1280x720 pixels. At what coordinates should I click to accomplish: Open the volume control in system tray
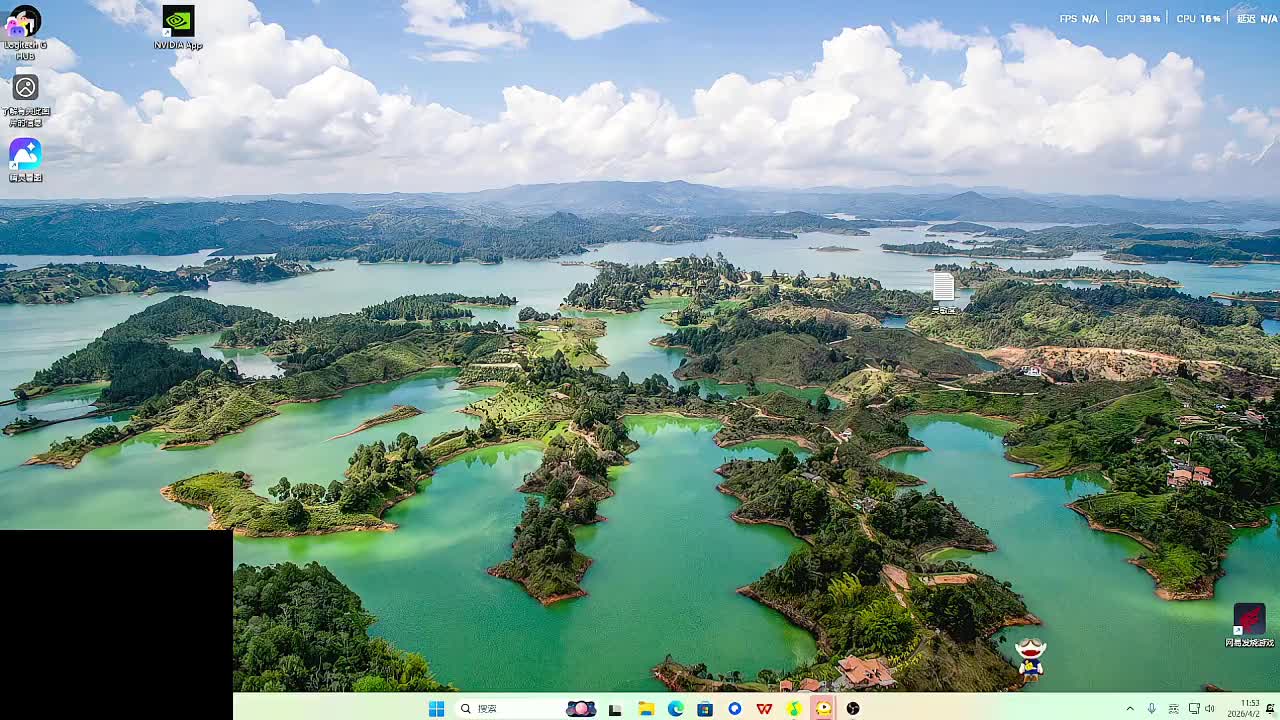coord(1210,709)
